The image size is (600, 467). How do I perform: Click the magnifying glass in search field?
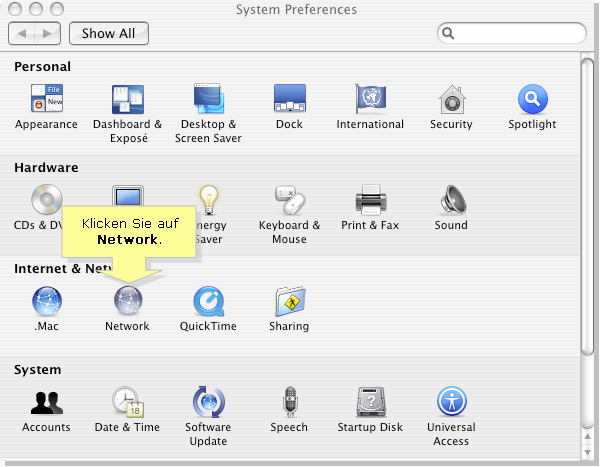click(x=448, y=34)
